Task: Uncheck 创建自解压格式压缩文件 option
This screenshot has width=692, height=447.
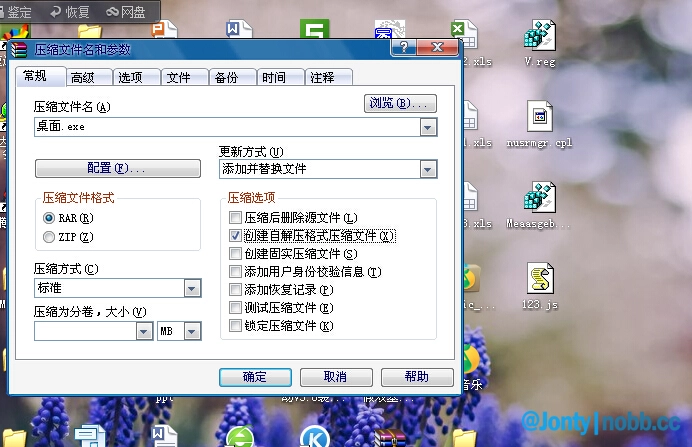Action: pyautogui.click(x=235, y=236)
